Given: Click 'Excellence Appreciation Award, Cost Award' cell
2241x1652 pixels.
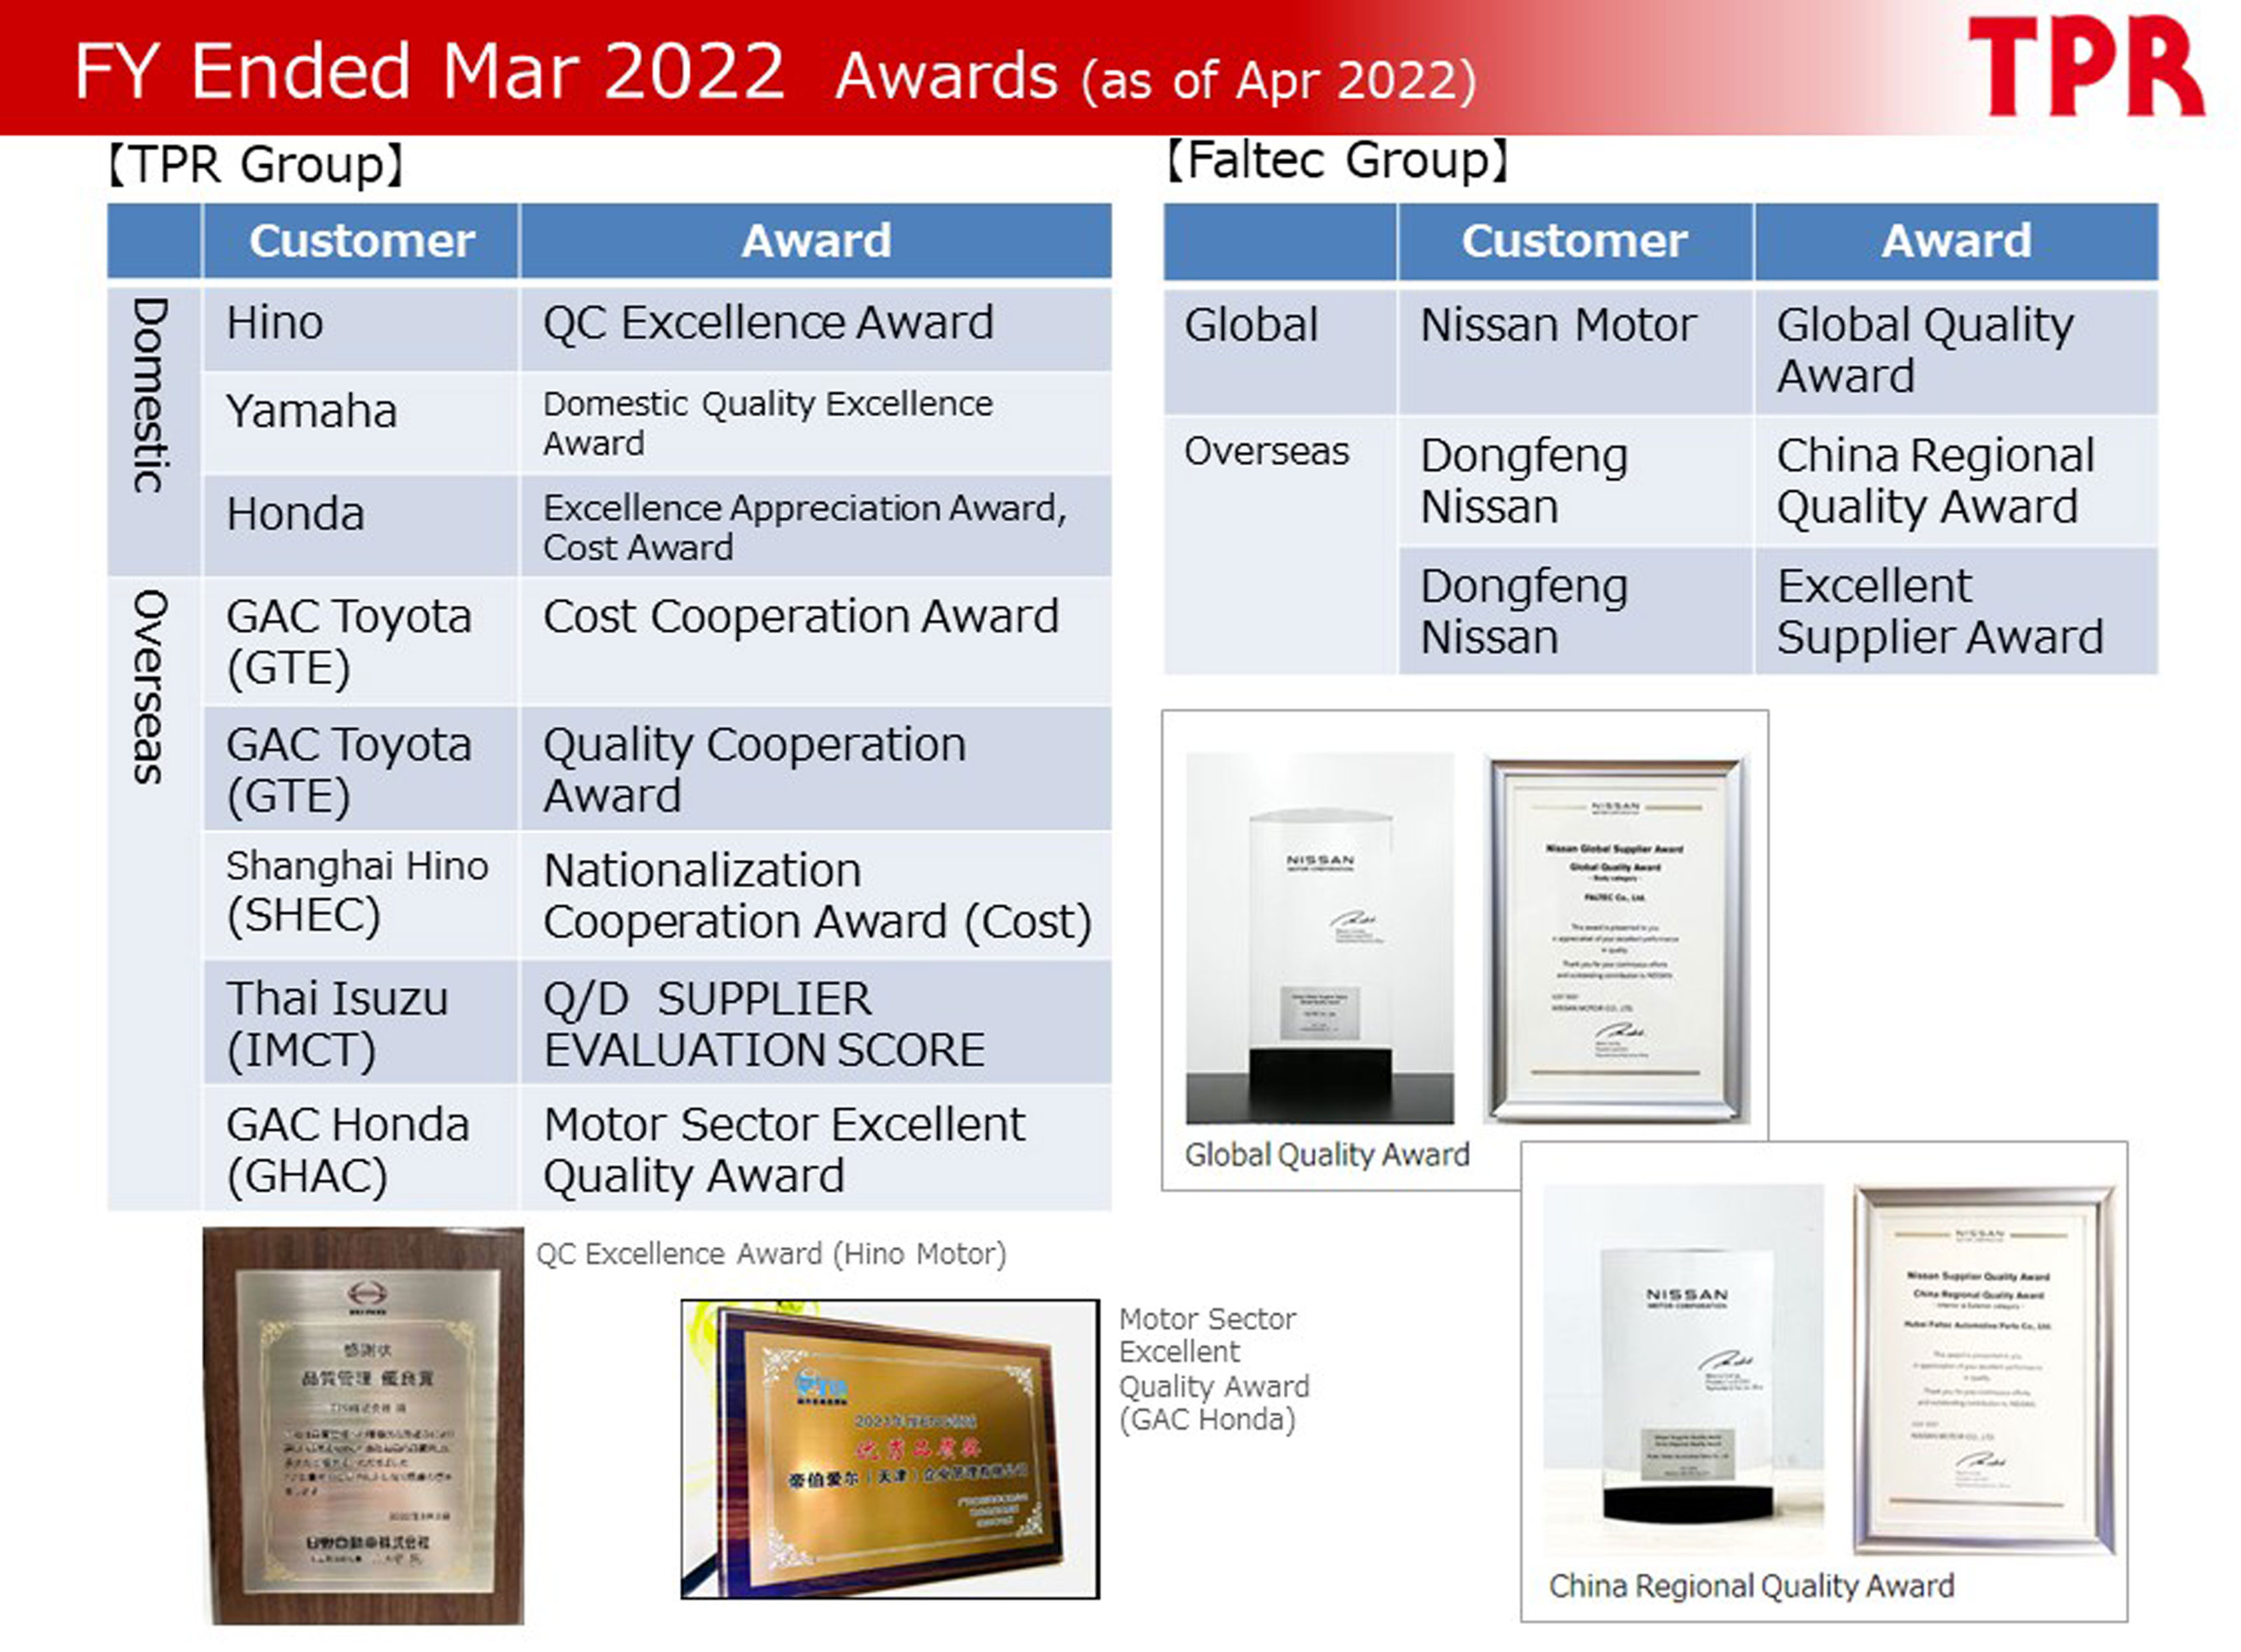Looking at the screenshot, I should [x=816, y=526].
